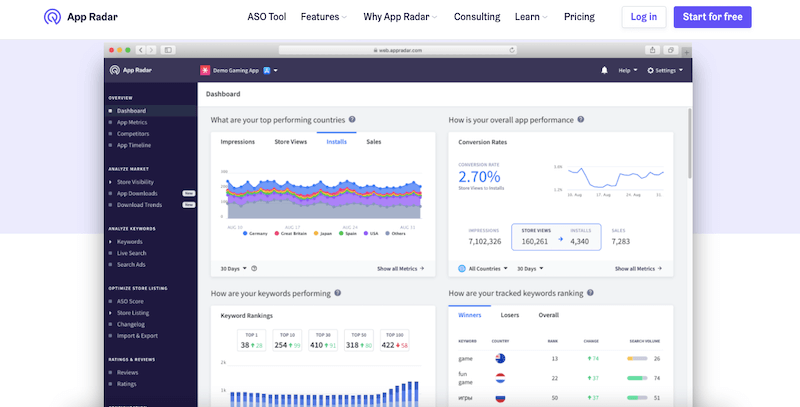Select the Store Views to Installs box
The image size is (800, 407).
click(556, 237)
